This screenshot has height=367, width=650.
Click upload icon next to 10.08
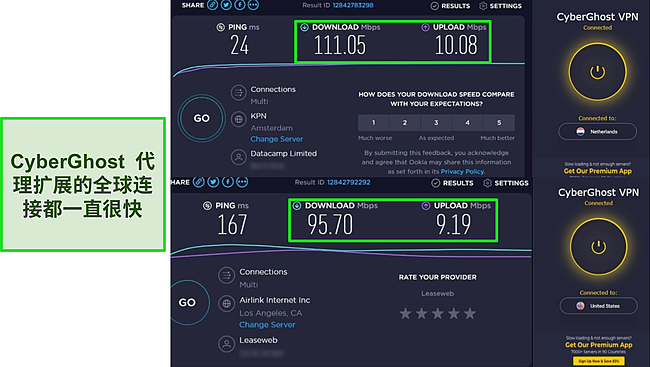click(425, 27)
